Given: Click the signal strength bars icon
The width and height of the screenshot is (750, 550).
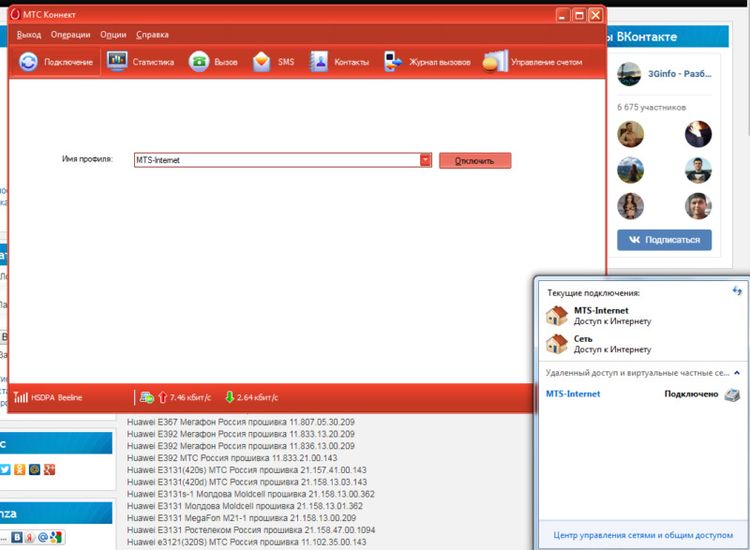Looking at the screenshot, I should coord(21,397).
